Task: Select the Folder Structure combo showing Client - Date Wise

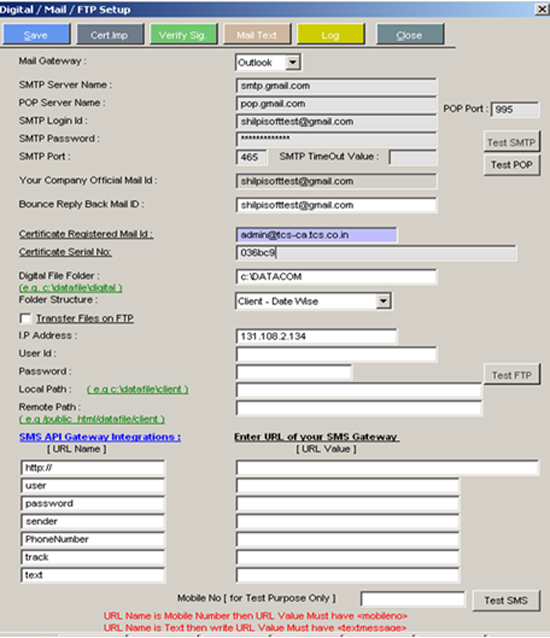Action: click(313, 301)
